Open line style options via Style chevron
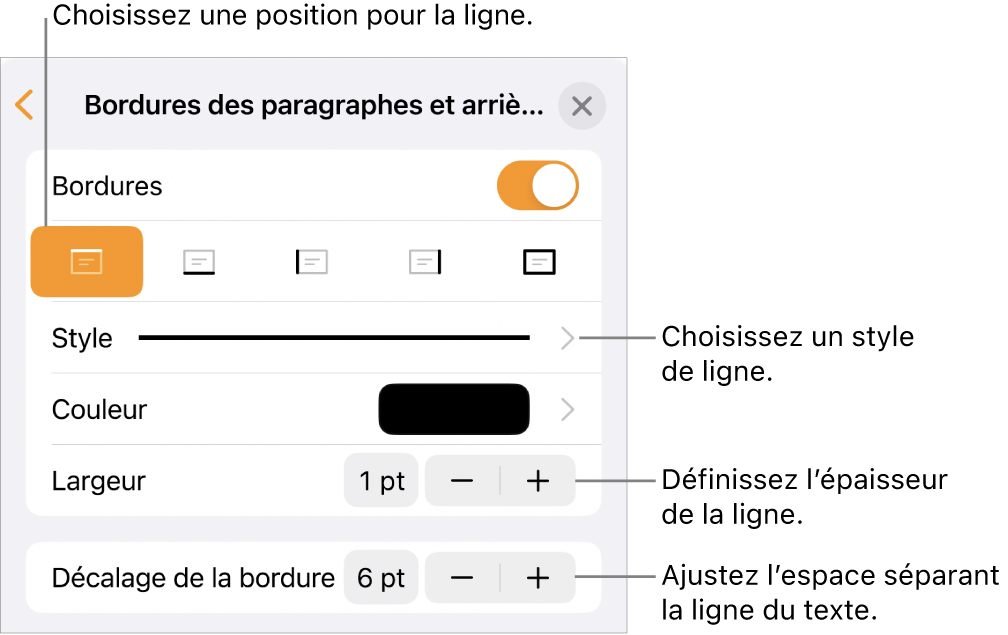 (x=568, y=338)
